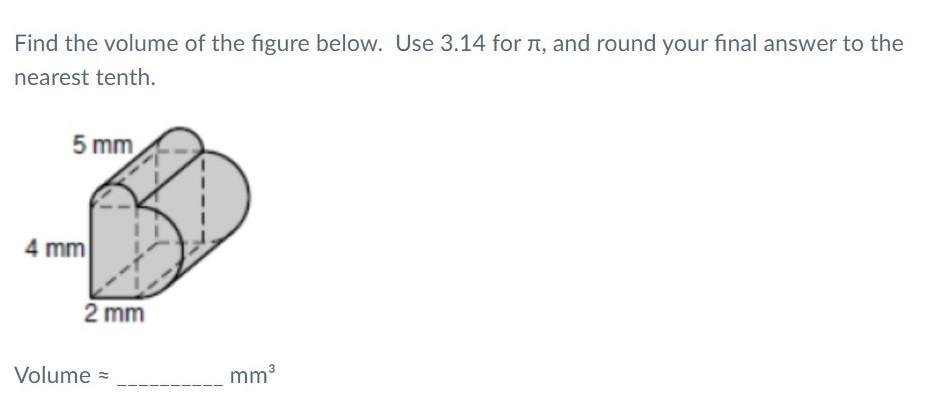Select the composite solid figure image

138,224
